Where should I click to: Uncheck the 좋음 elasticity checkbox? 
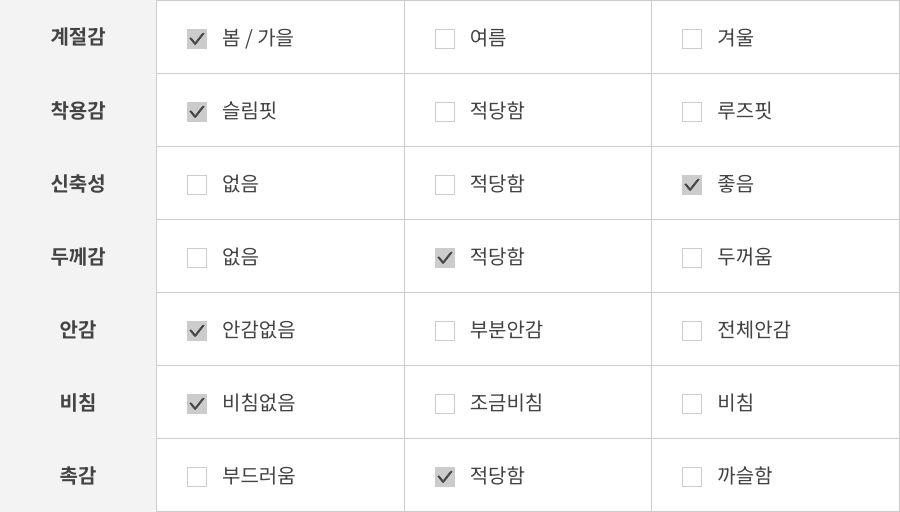click(692, 185)
